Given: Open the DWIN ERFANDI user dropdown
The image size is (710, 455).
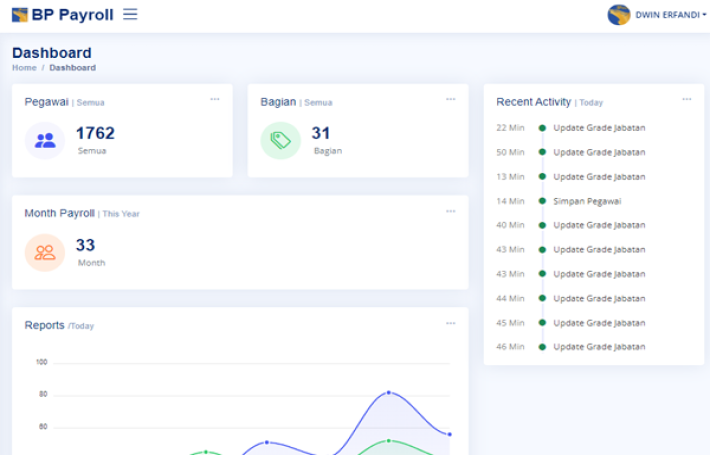Looking at the screenshot, I should point(670,15).
